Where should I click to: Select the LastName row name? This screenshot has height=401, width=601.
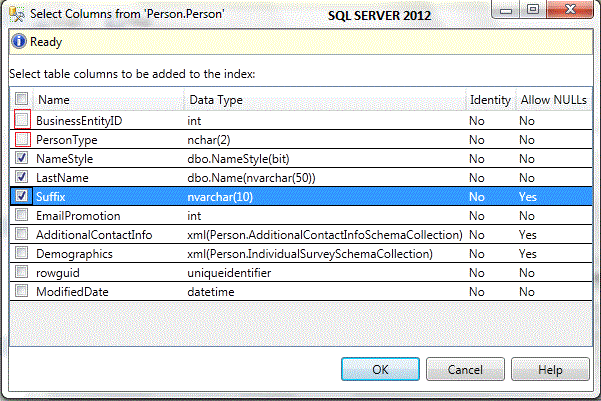(x=62, y=177)
